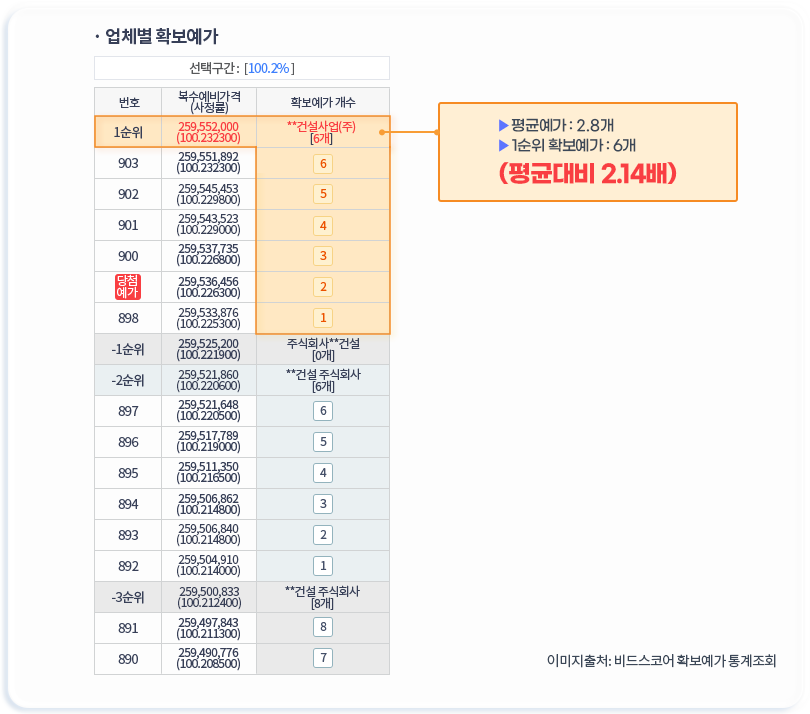
Task: Click the orange 4 badge in row 901
Action: 323,226
